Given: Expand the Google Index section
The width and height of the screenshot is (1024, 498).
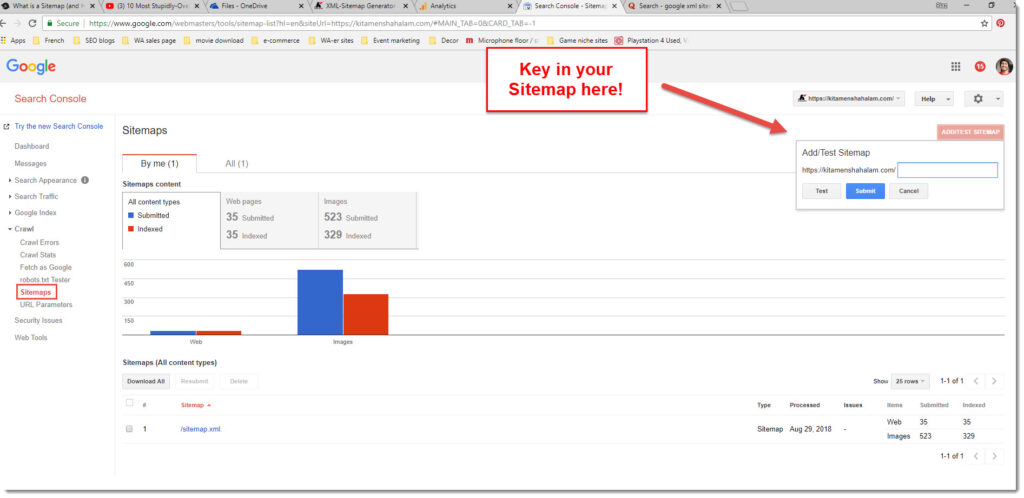Looking at the screenshot, I should tap(35, 213).
